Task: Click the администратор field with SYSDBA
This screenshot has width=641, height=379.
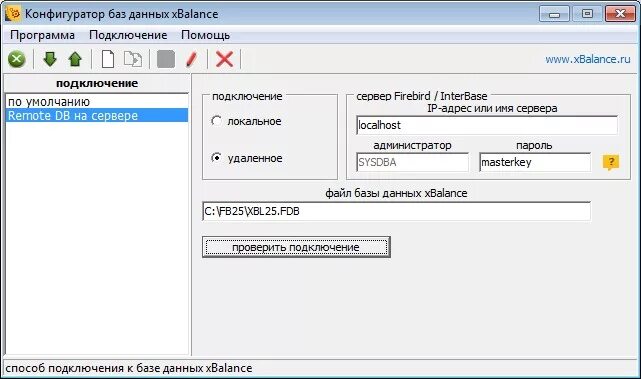Action: pyautogui.click(x=412, y=162)
